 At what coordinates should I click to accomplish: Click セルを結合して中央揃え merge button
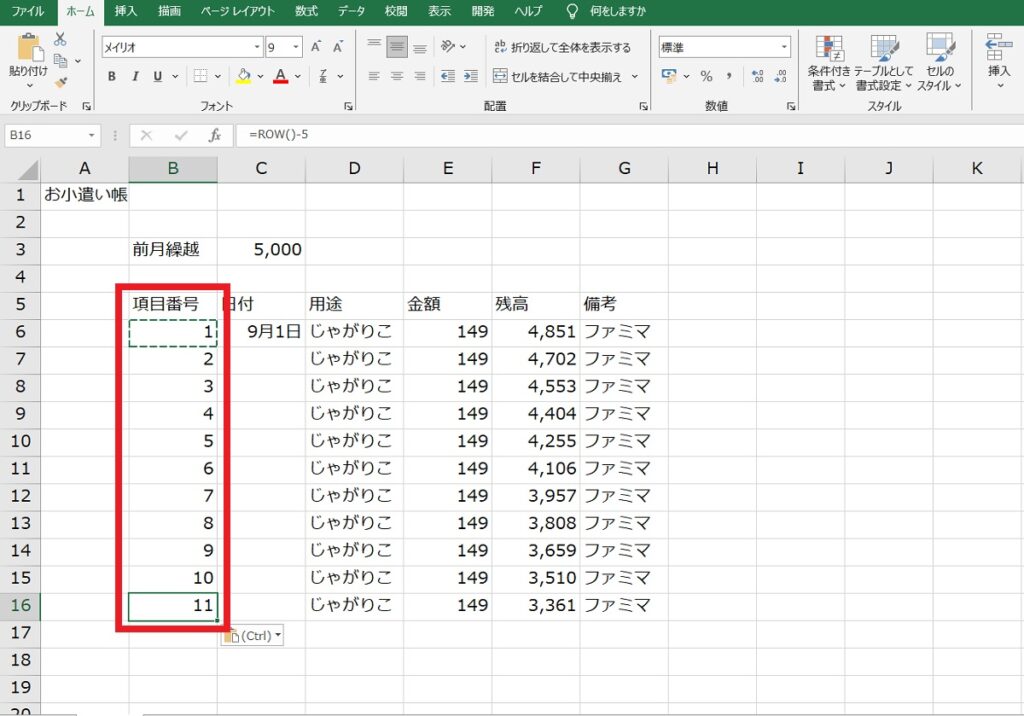[x=558, y=76]
